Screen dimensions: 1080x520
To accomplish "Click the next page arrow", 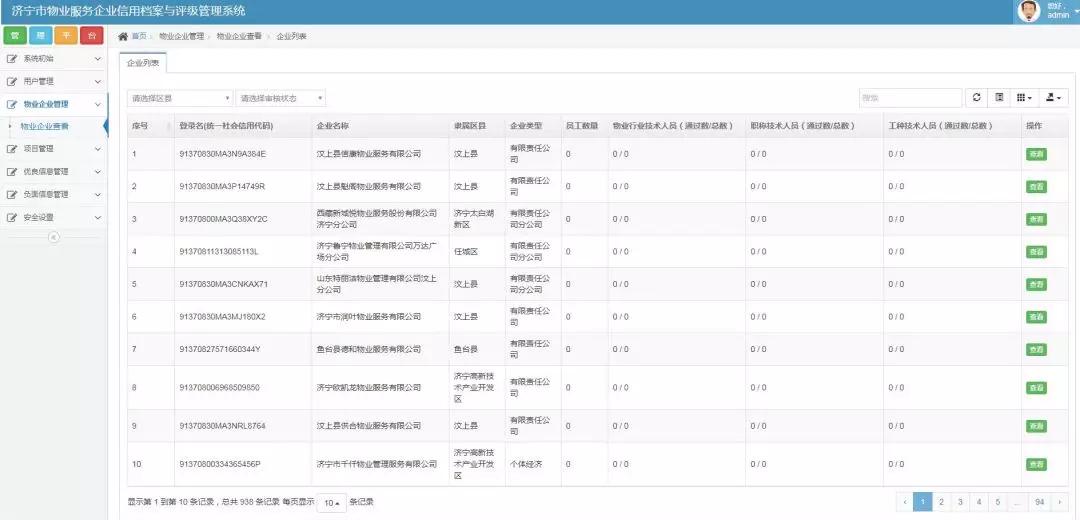I will [x=1059, y=502].
